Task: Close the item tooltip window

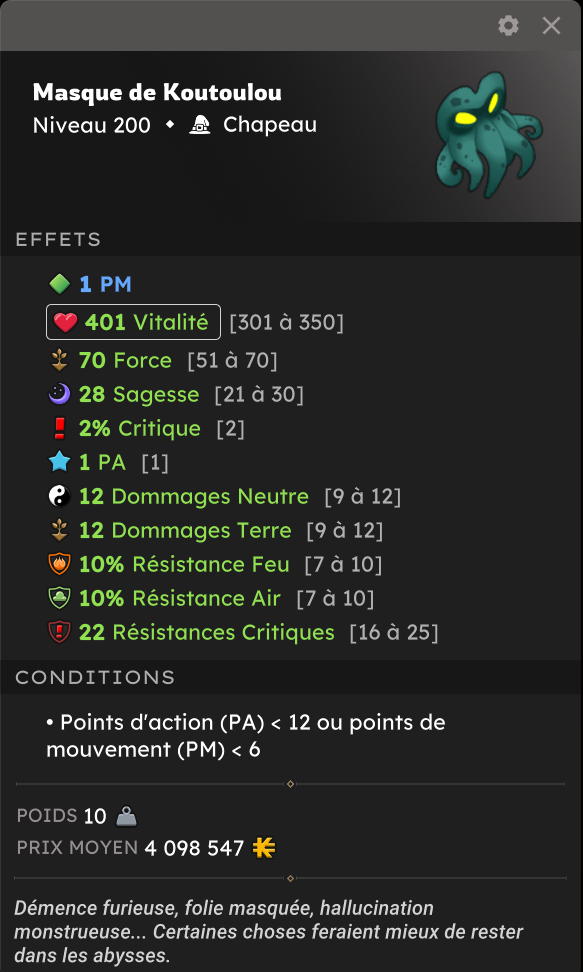Action: coord(551,25)
